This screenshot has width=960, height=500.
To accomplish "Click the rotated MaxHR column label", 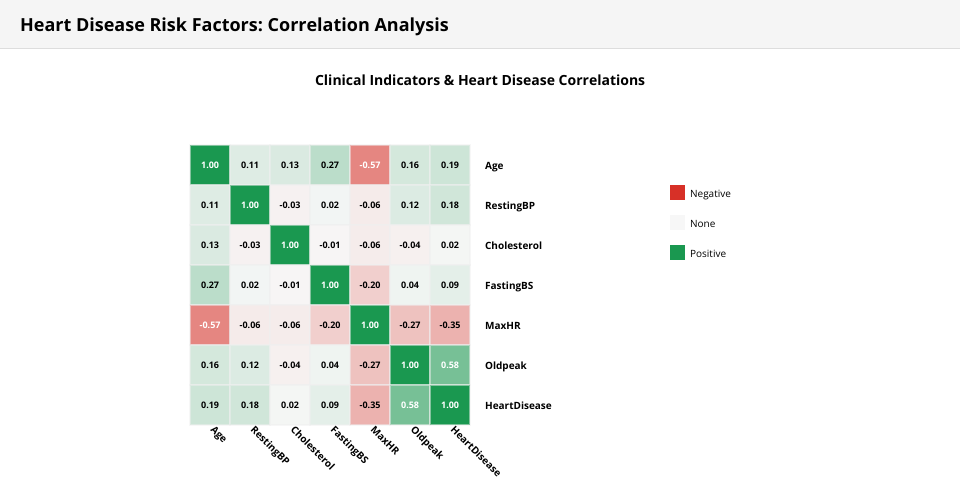I will click(384, 441).
